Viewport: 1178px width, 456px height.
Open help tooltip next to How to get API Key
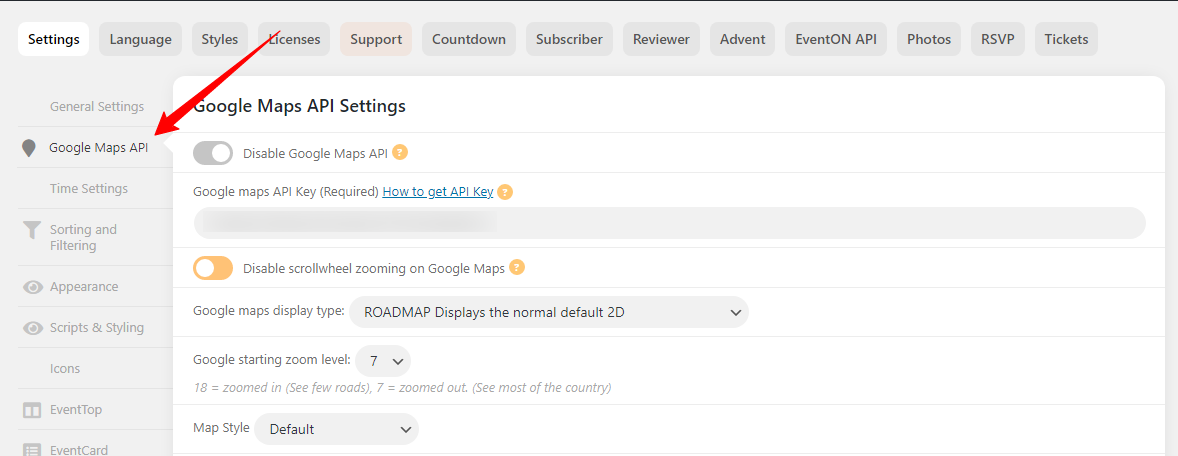coord(505,192)
